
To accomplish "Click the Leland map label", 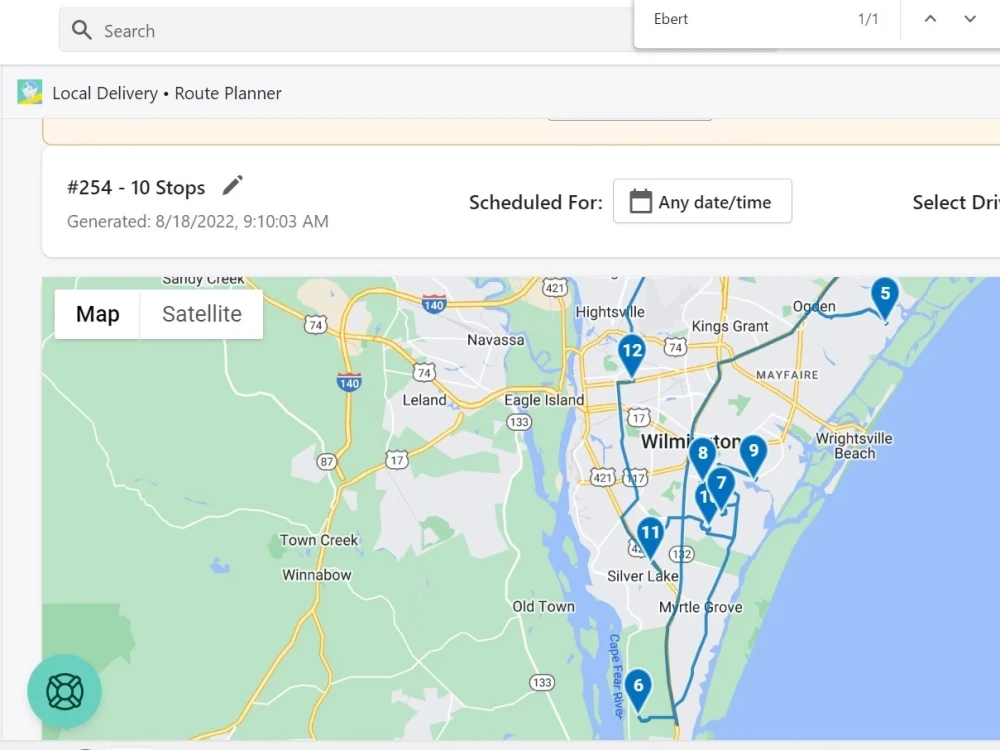I will (424, 400).
